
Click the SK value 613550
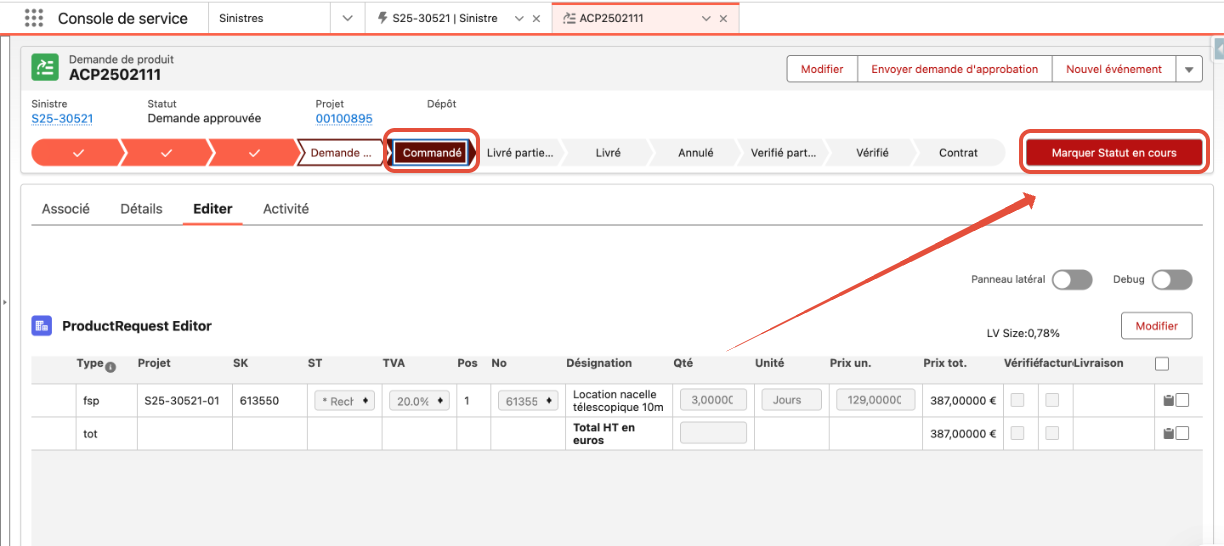[x=259, y=401]
